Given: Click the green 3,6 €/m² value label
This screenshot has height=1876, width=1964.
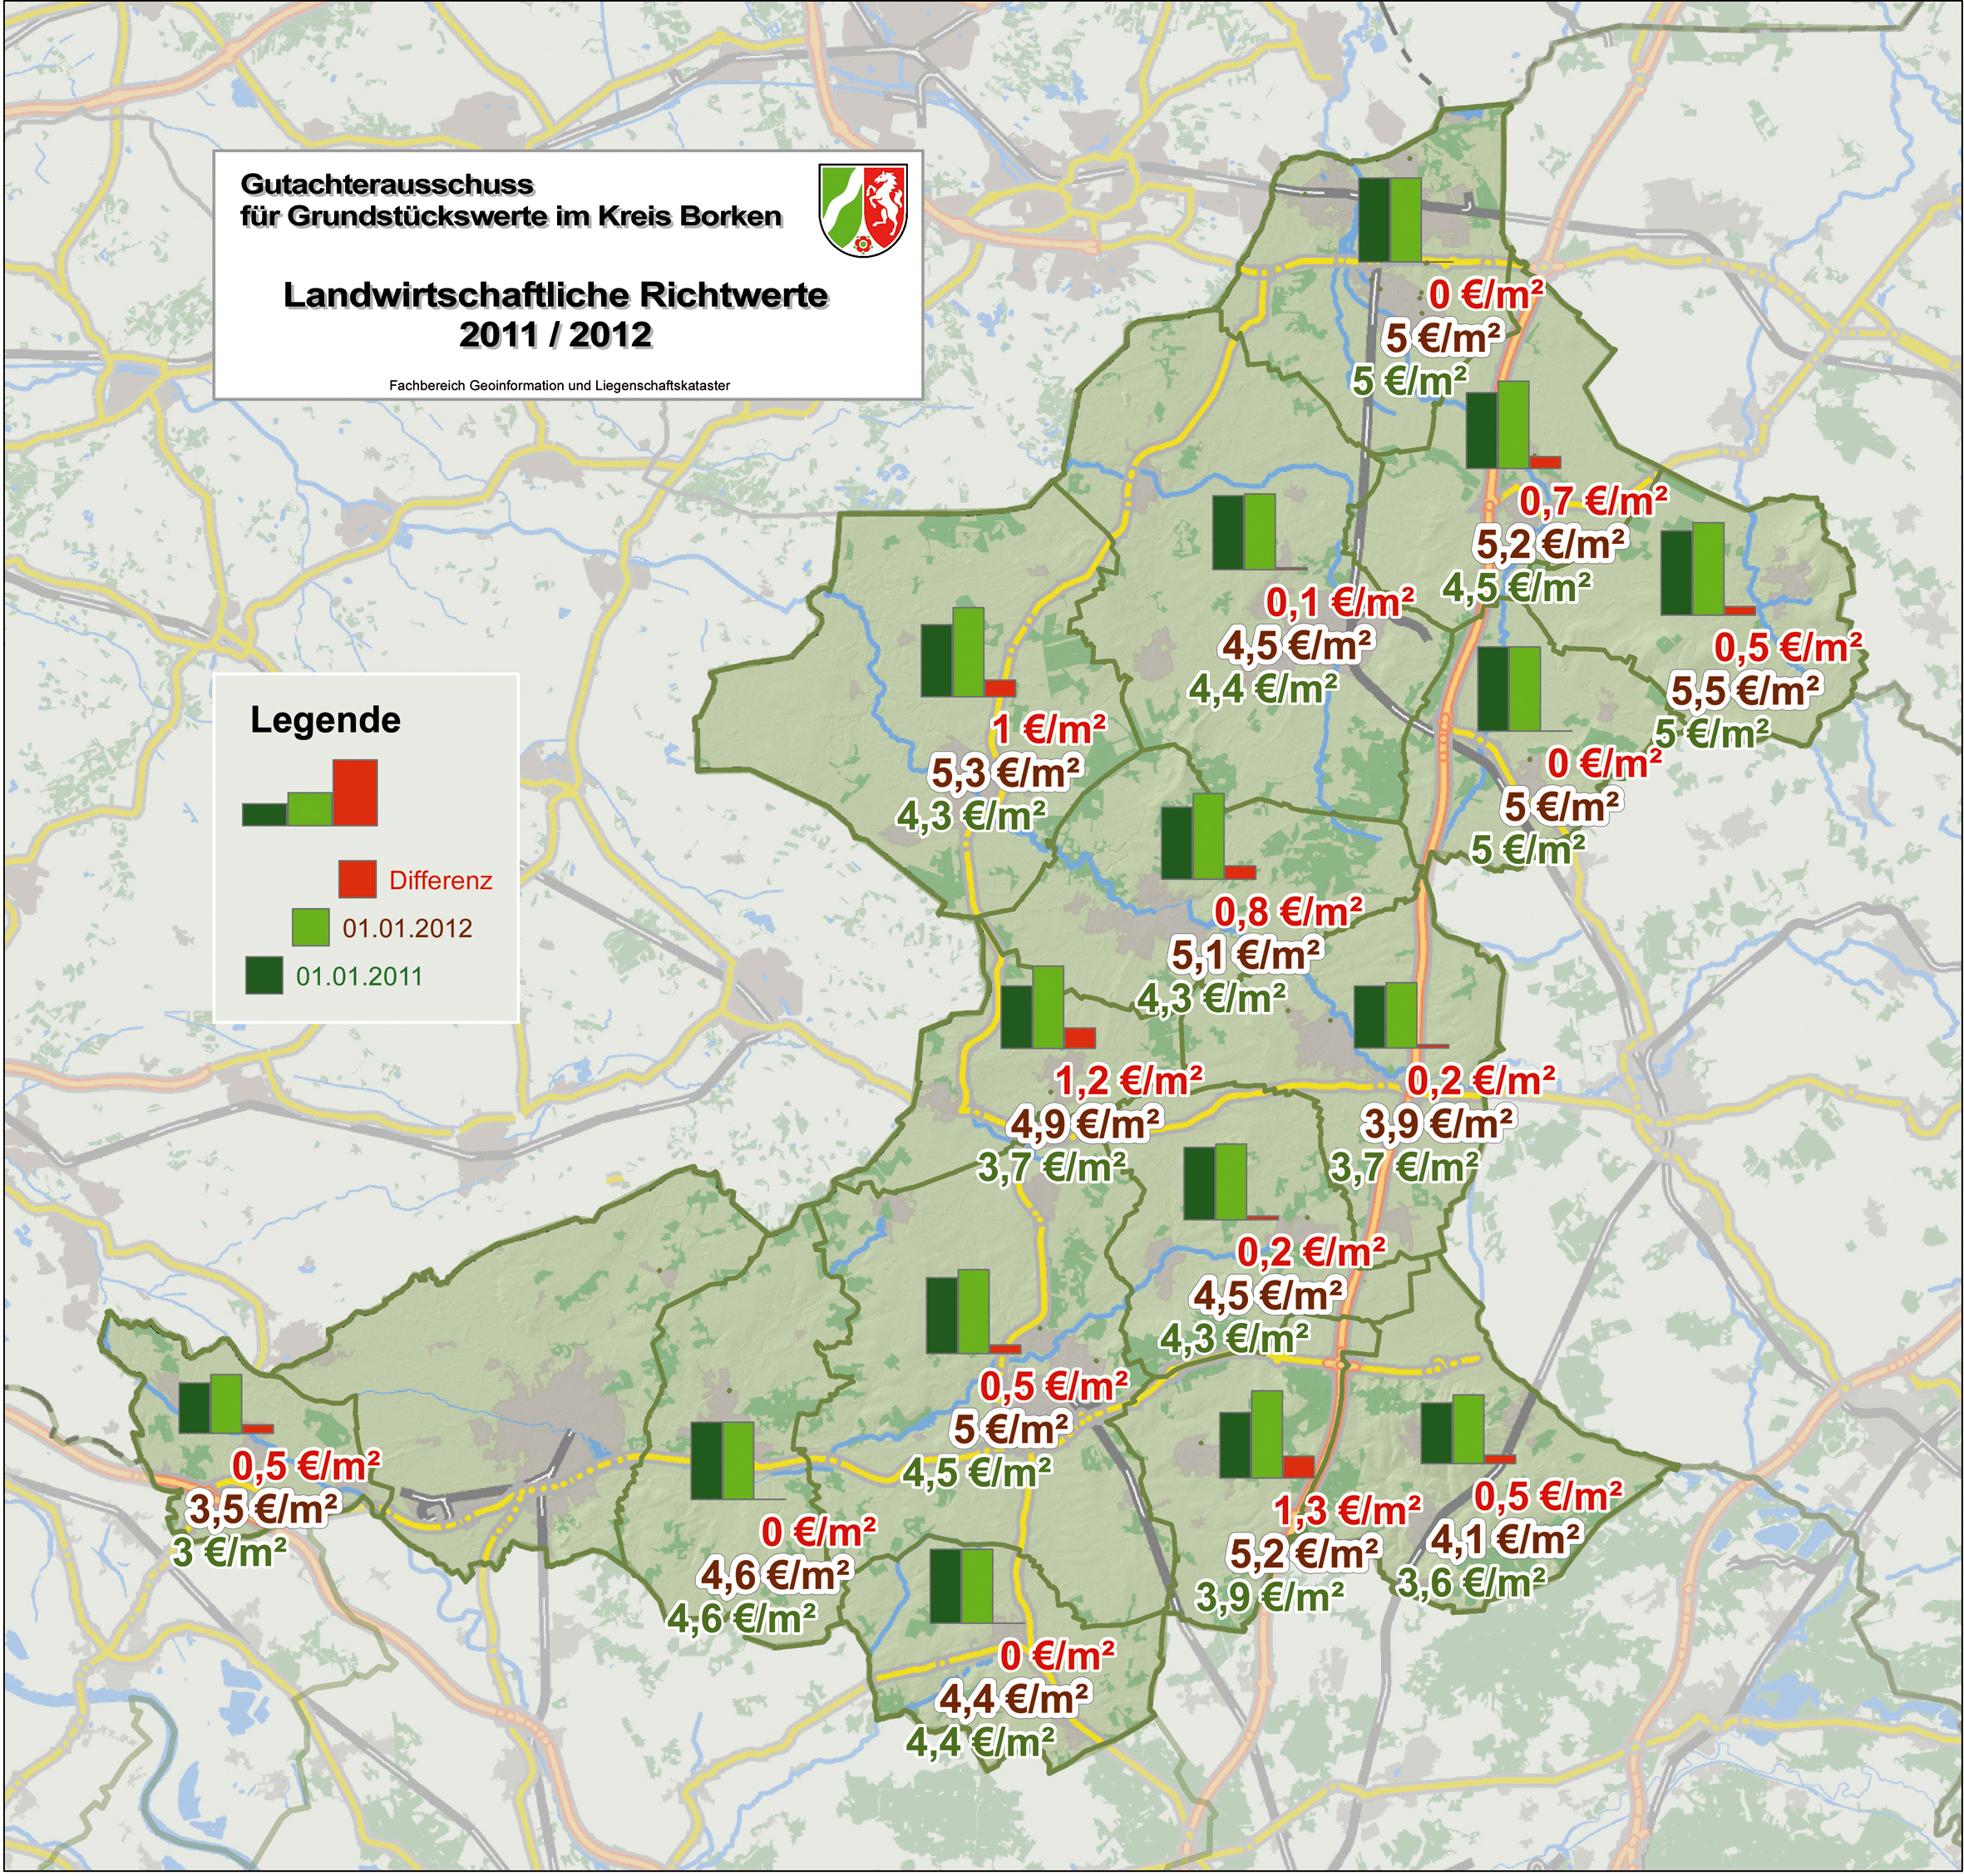Looking at the screenshot, I should click(1471, 1582).
